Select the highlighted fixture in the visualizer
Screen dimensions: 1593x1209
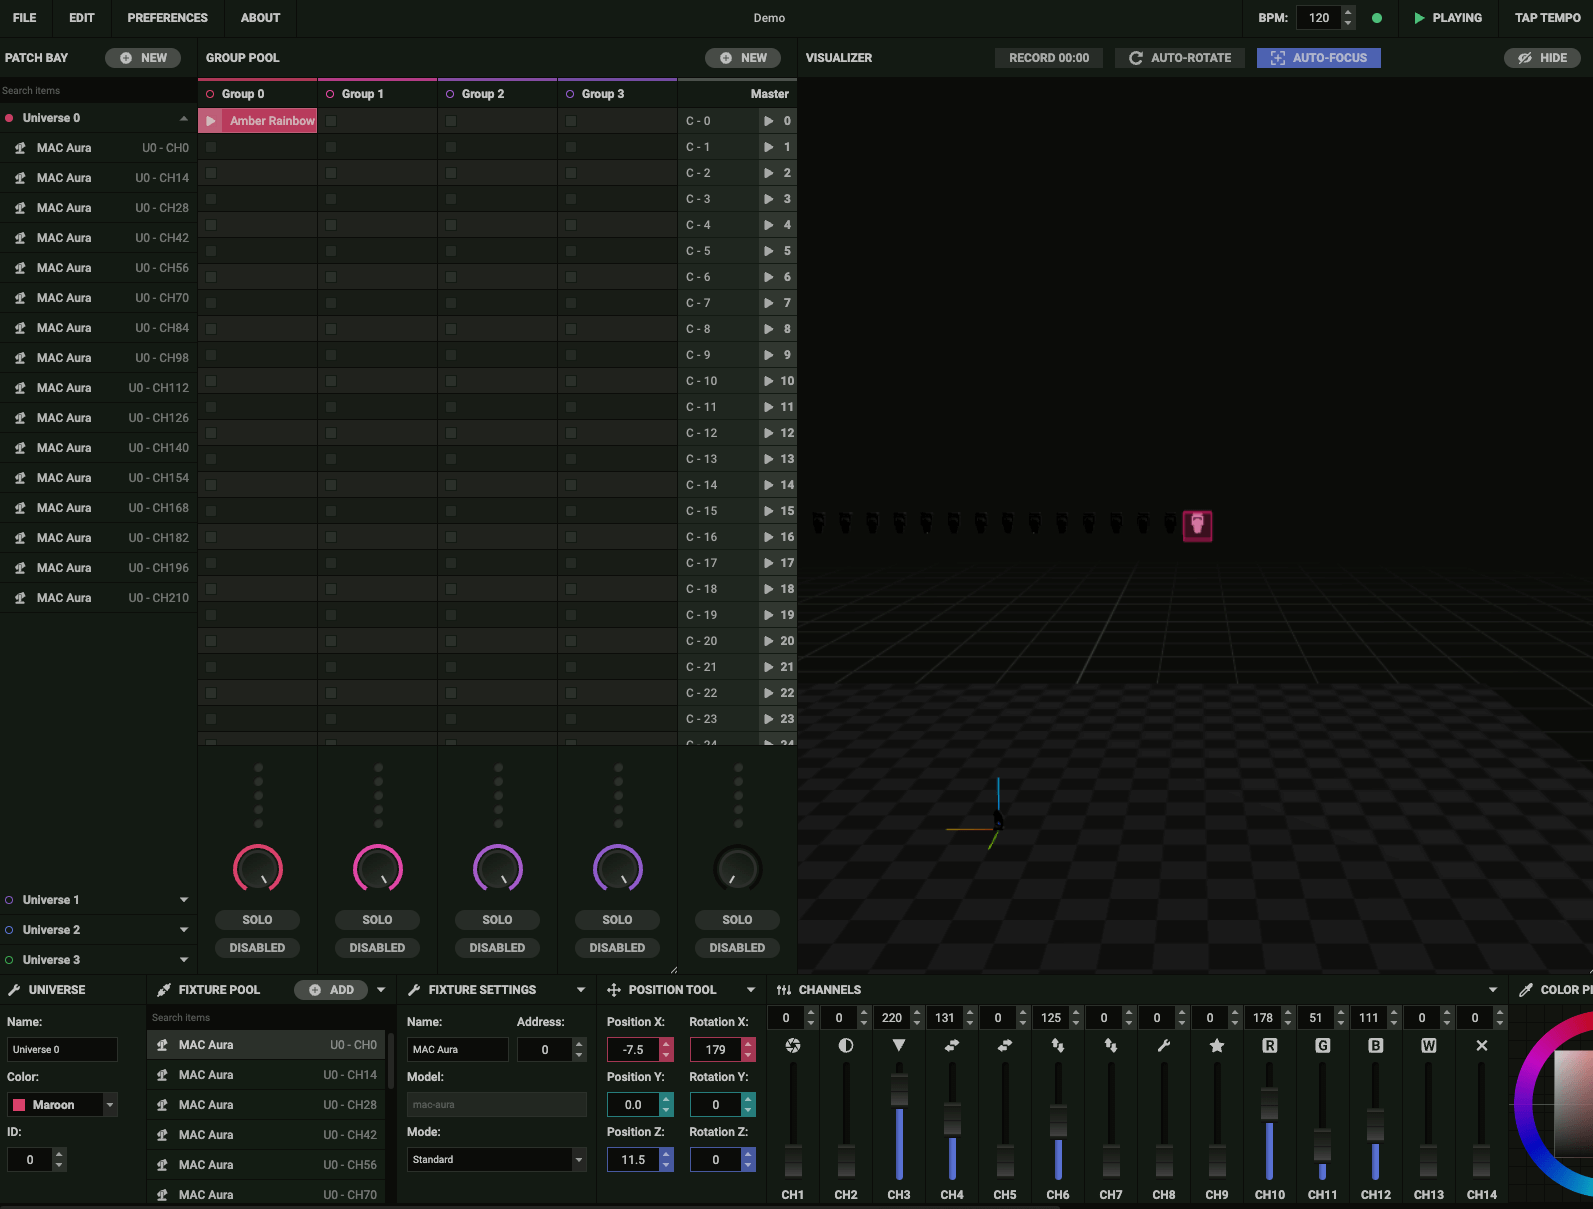tap(1197, 525)
